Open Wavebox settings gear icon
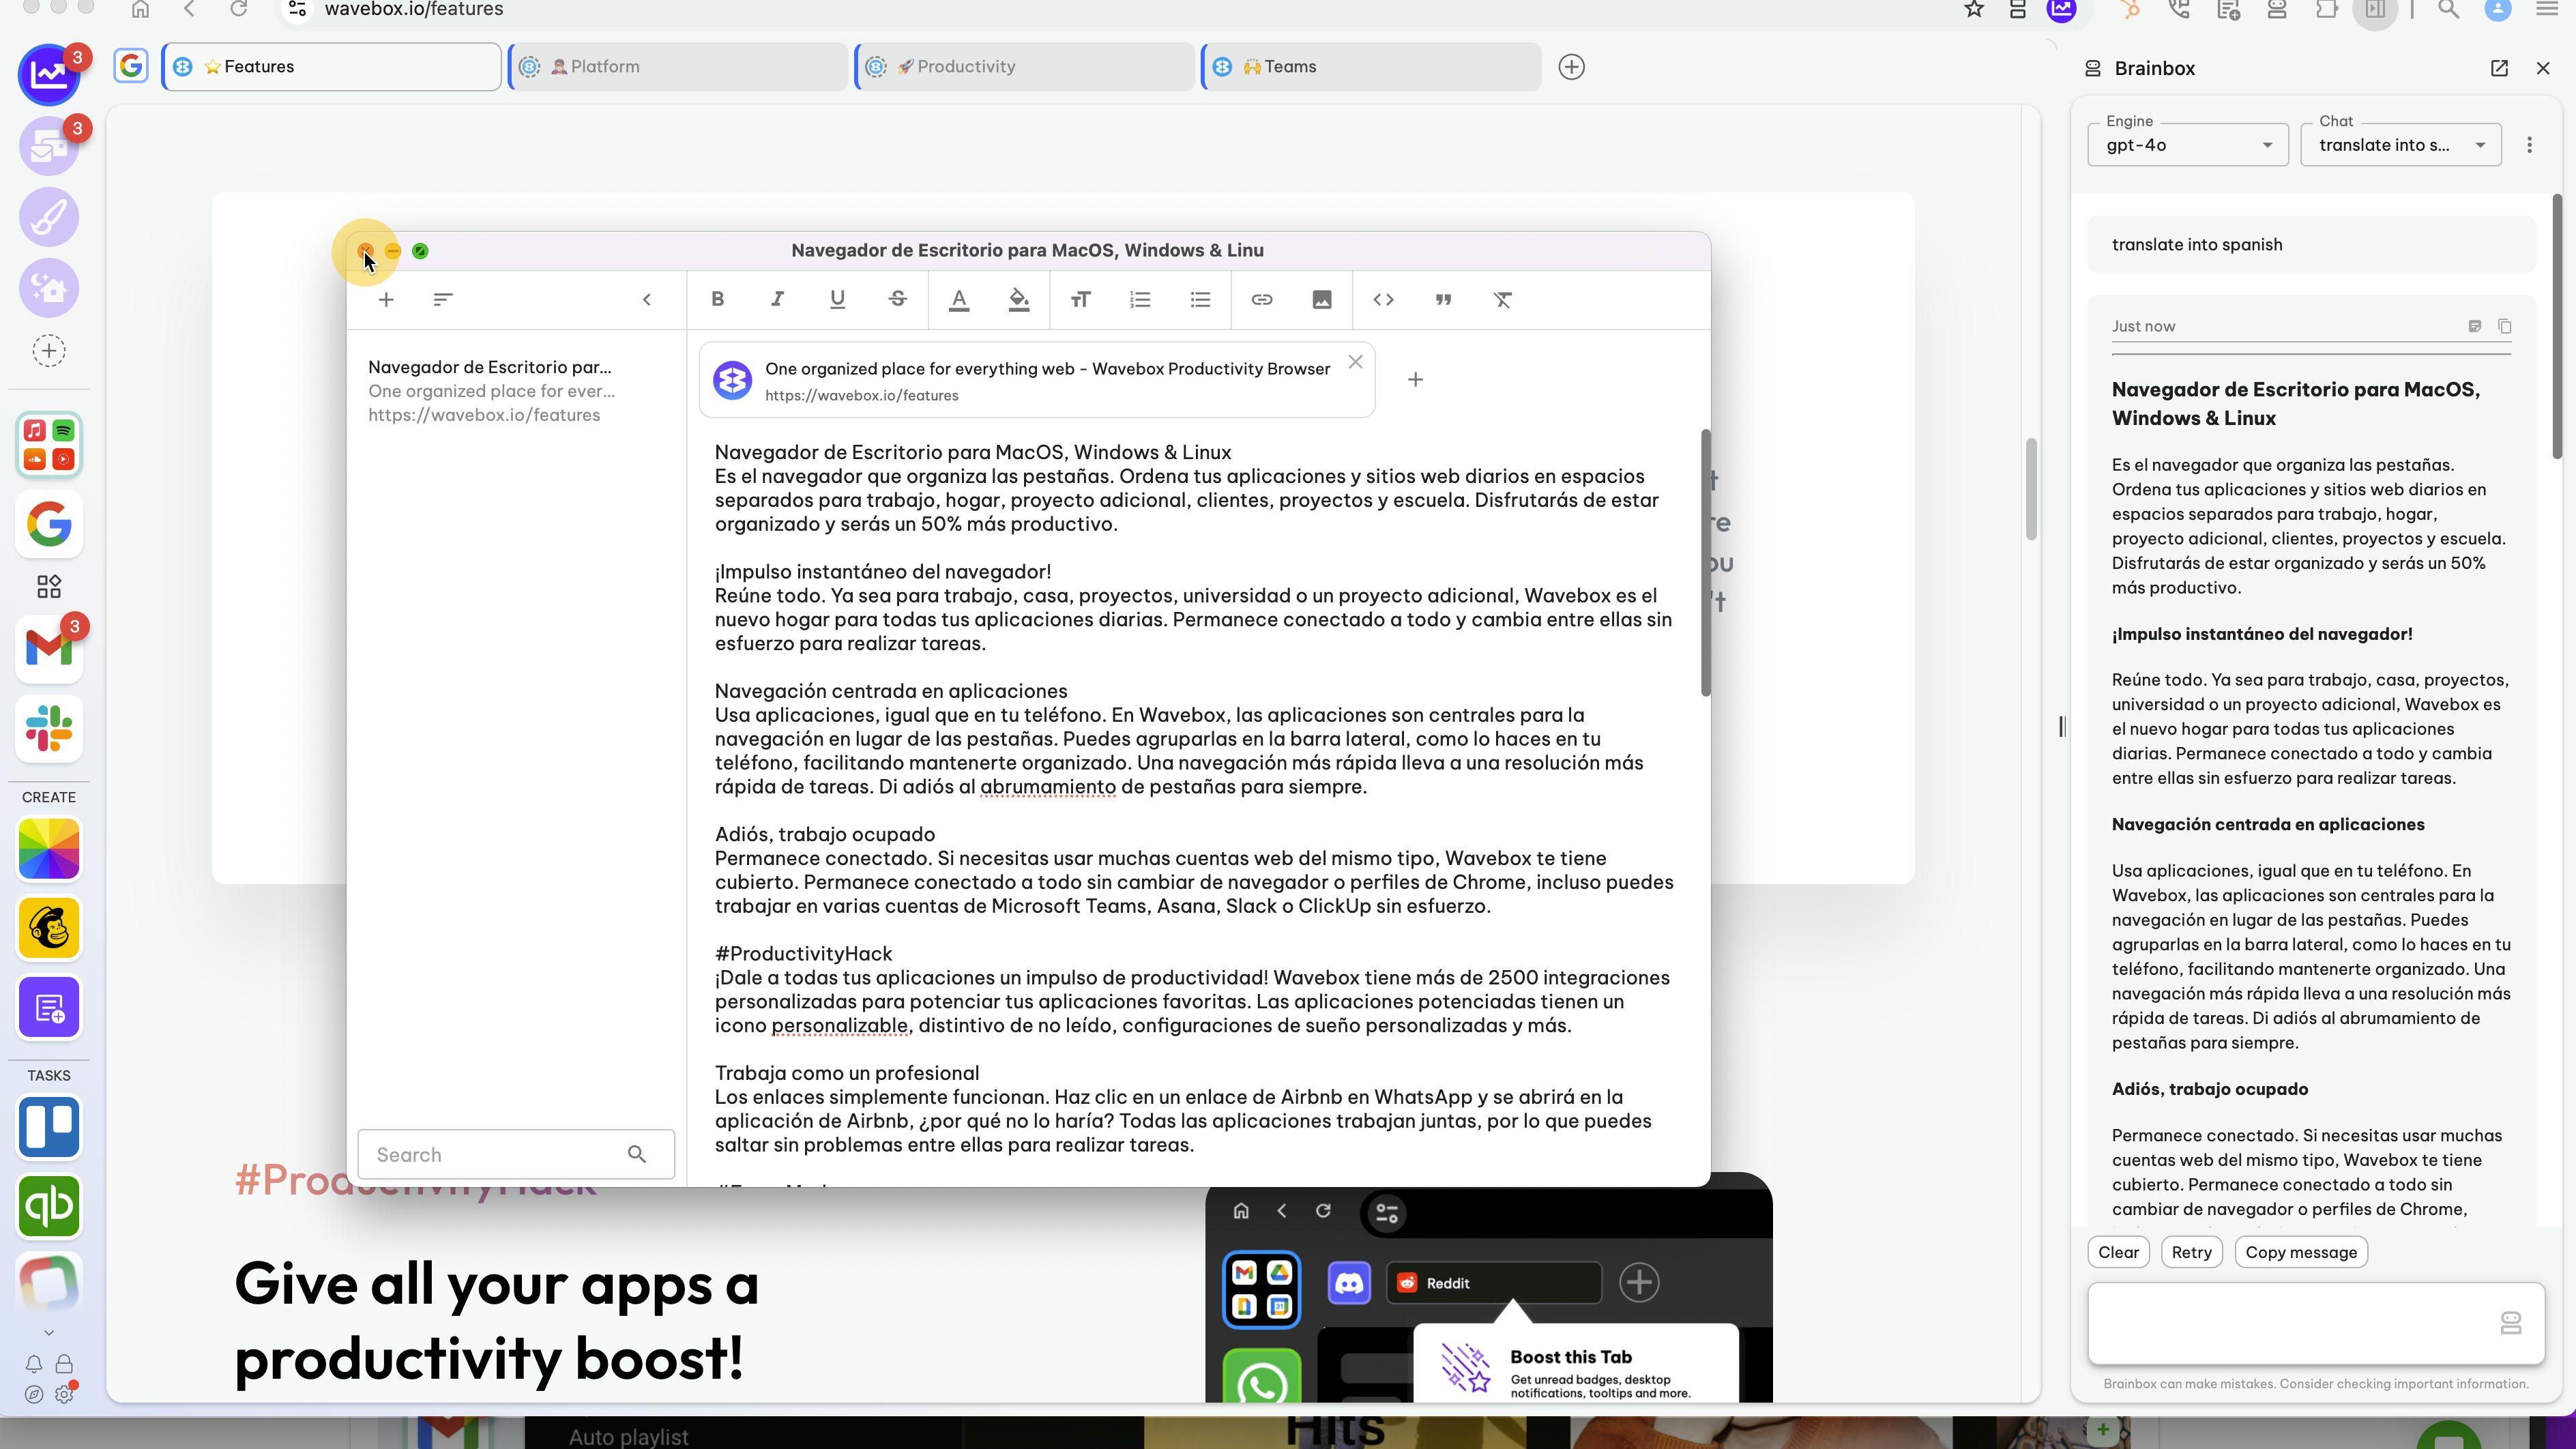The height and width of the screenshot is (1449, 2576). [65, 1394]
